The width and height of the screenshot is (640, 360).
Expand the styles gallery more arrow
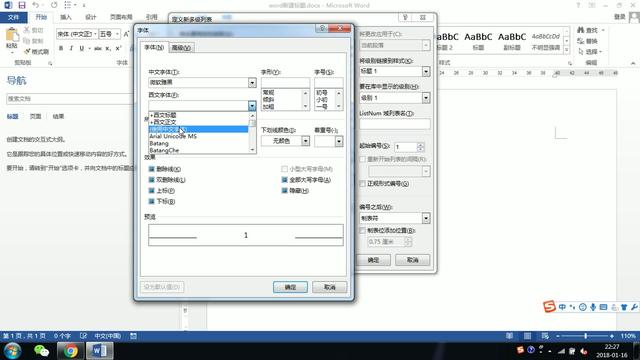[567, 50]
